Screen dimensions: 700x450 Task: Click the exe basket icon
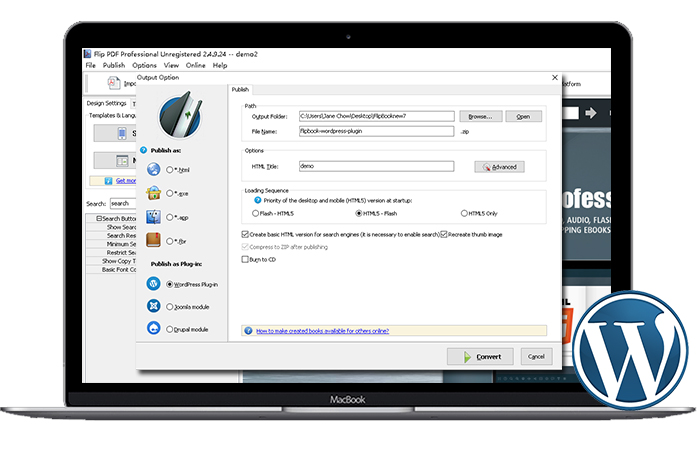tap(154, 193)
